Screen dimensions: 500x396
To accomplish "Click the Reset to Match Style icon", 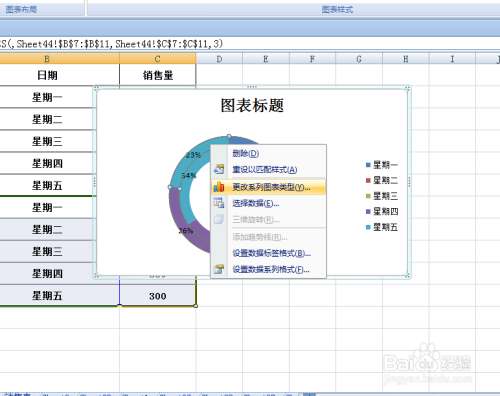I will pyautogui.click(x=219, y=169).
